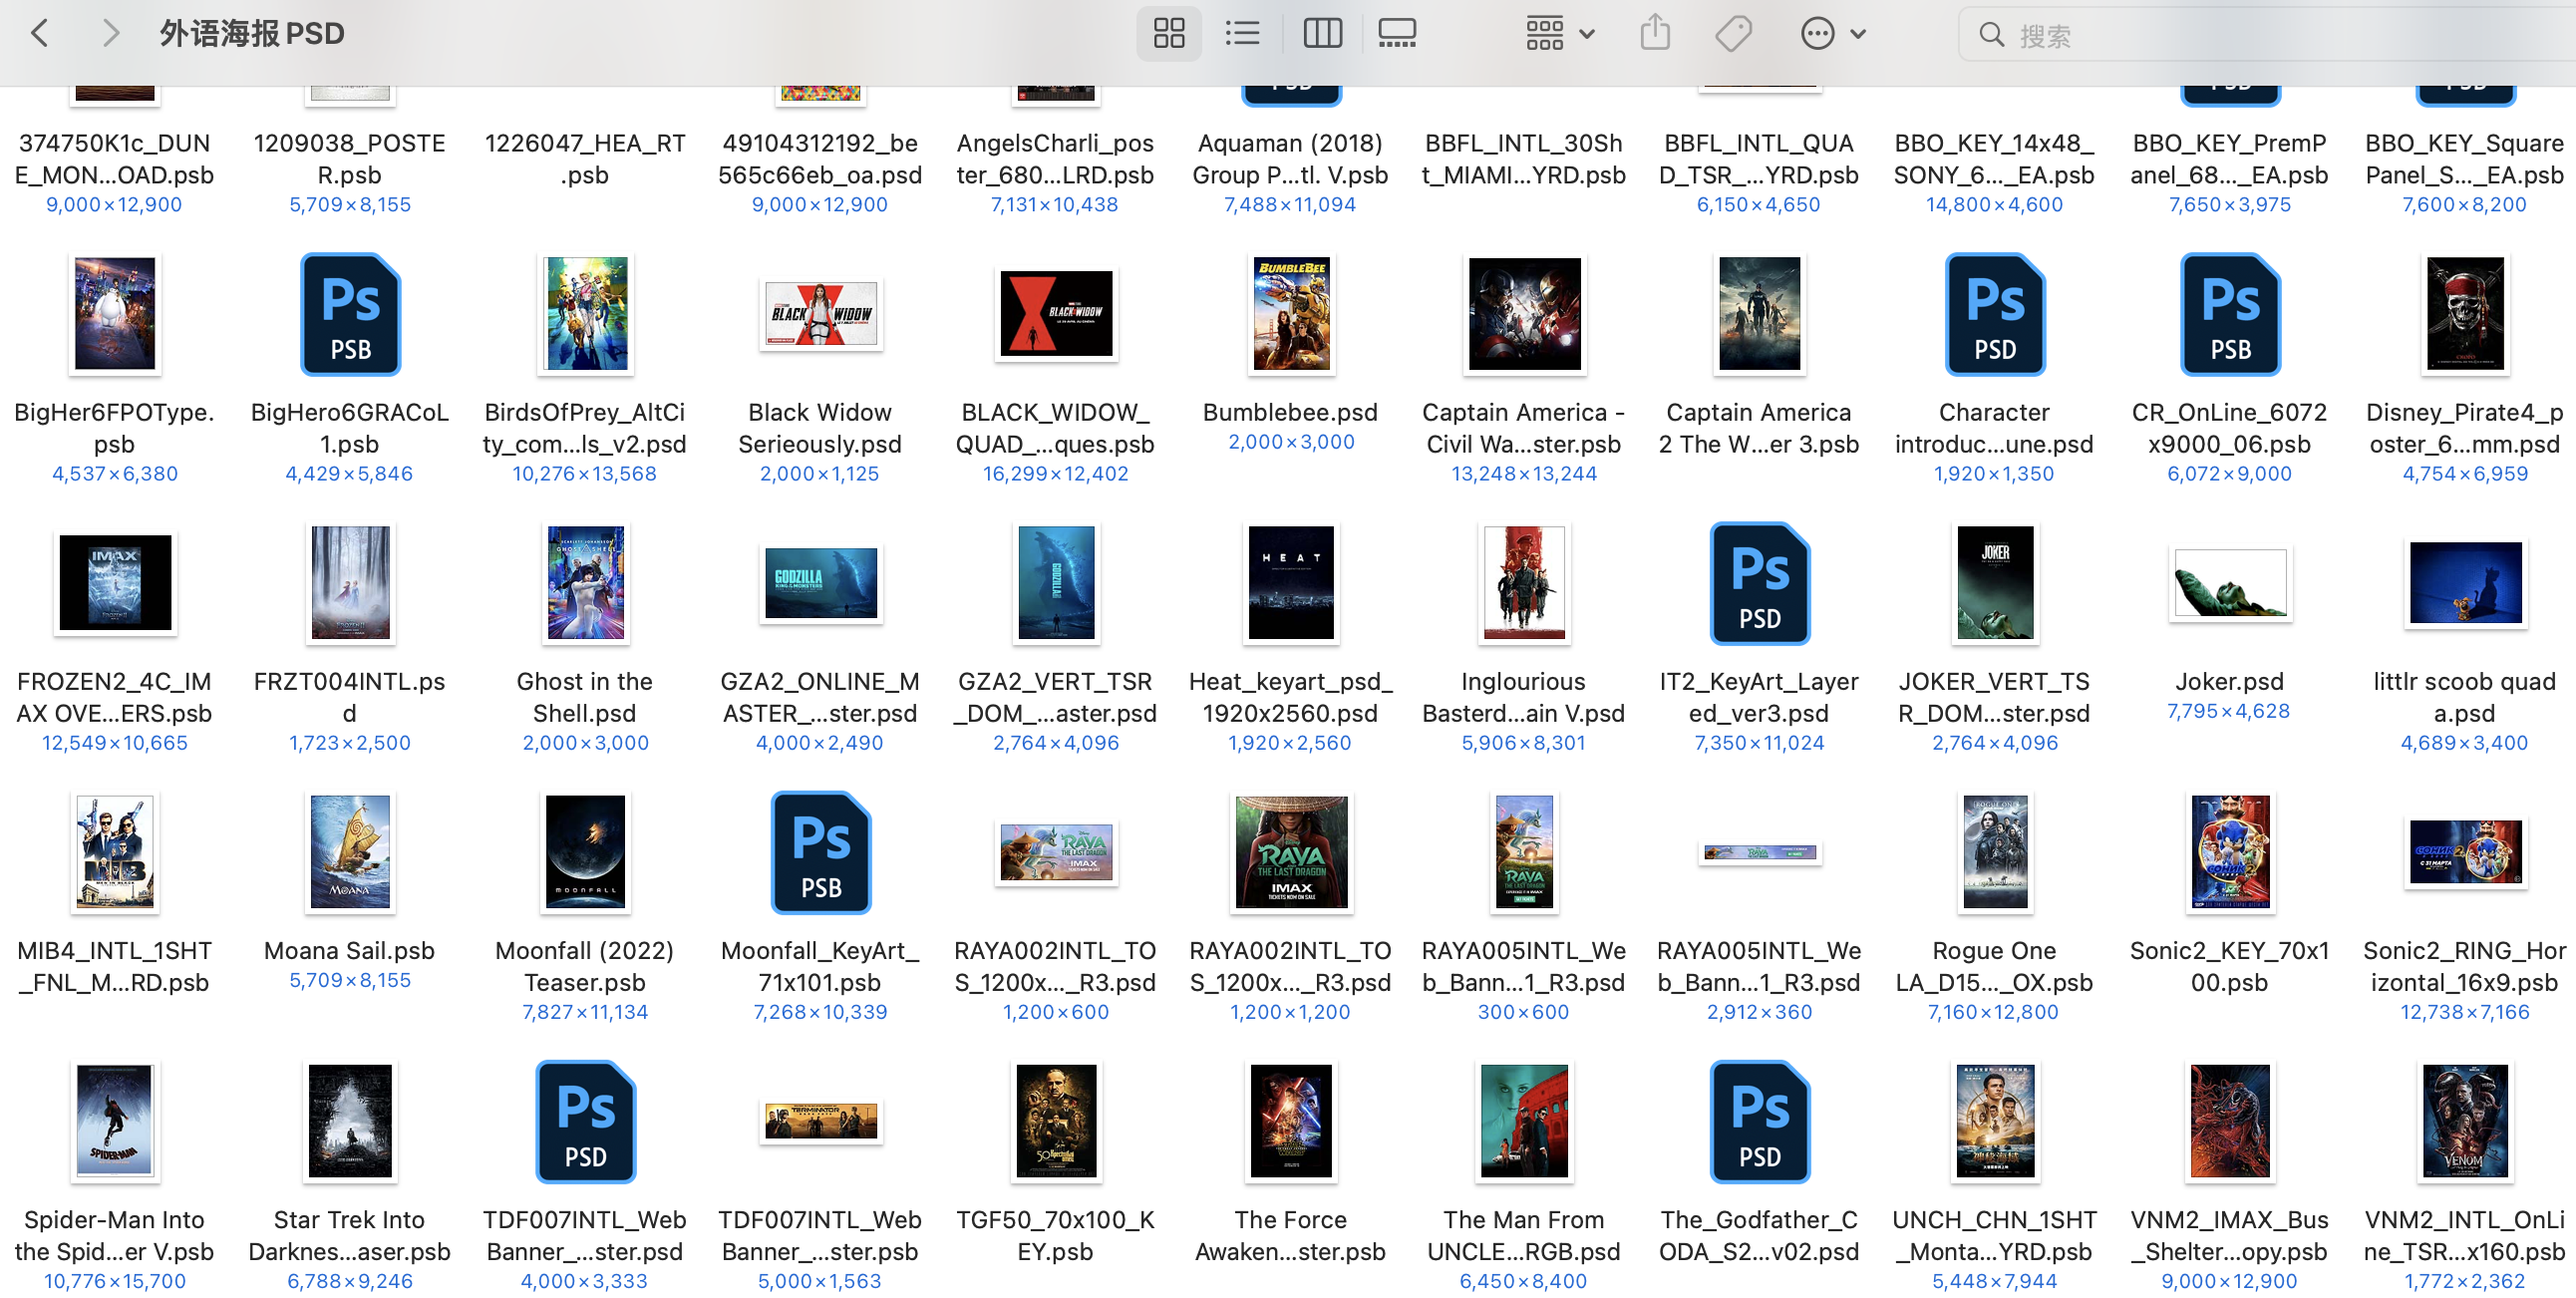Click the Moana Sail.psb file name
2576x1298 pixels.
click(x=349, y=950)
